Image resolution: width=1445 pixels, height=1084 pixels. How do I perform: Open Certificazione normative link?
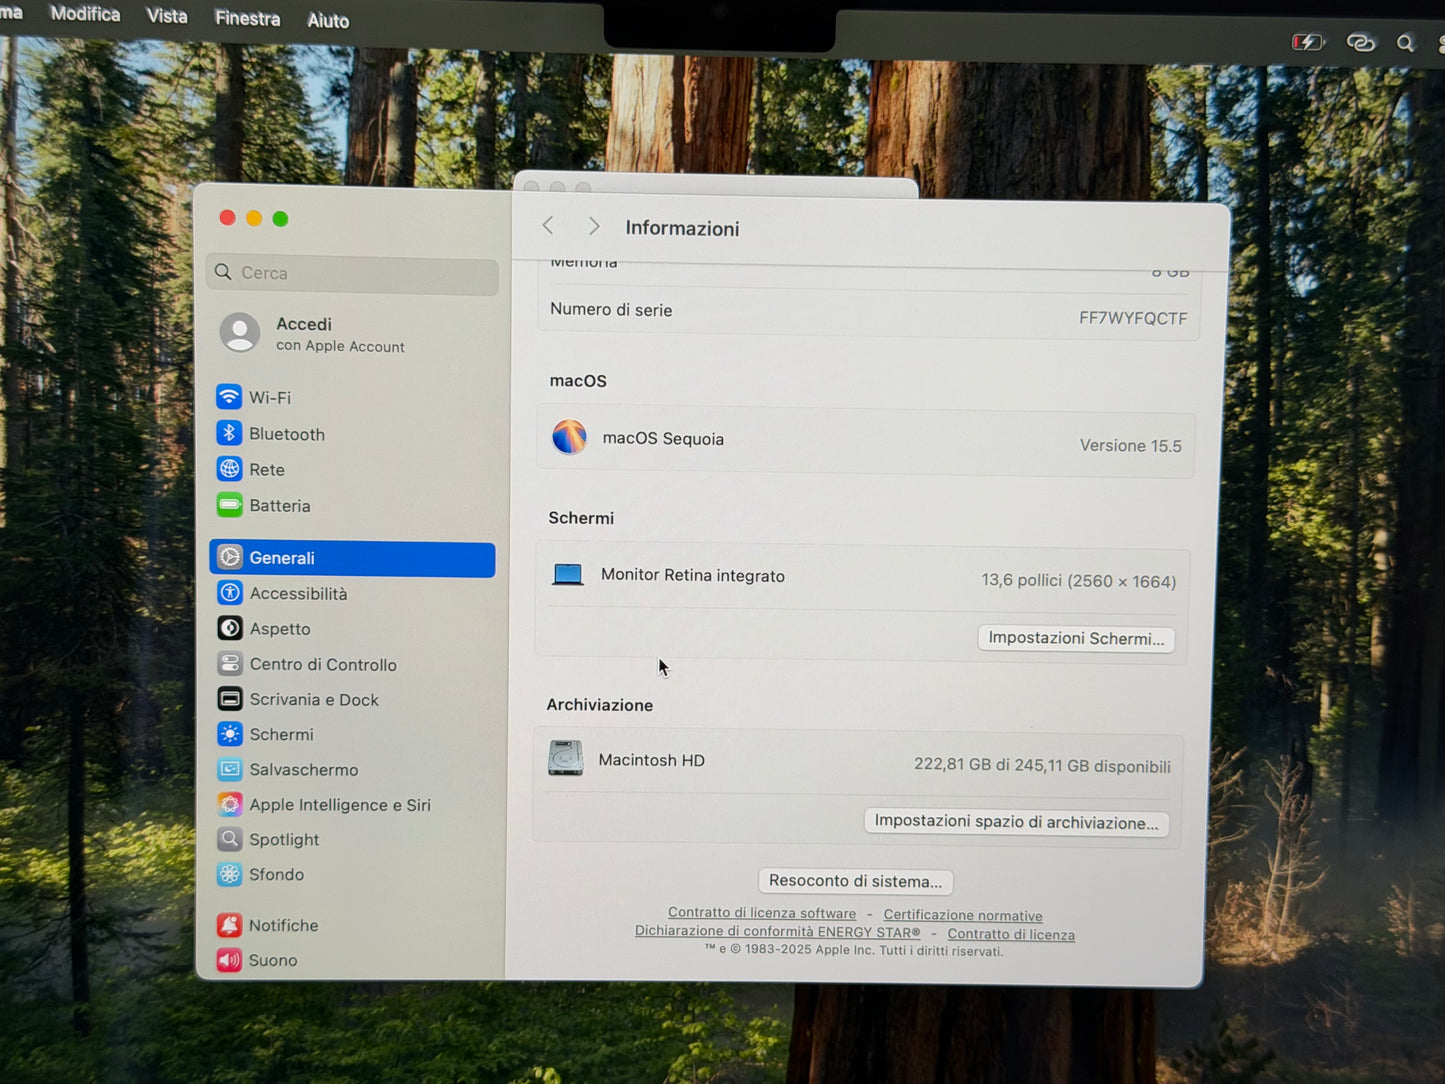click(963, 915)
